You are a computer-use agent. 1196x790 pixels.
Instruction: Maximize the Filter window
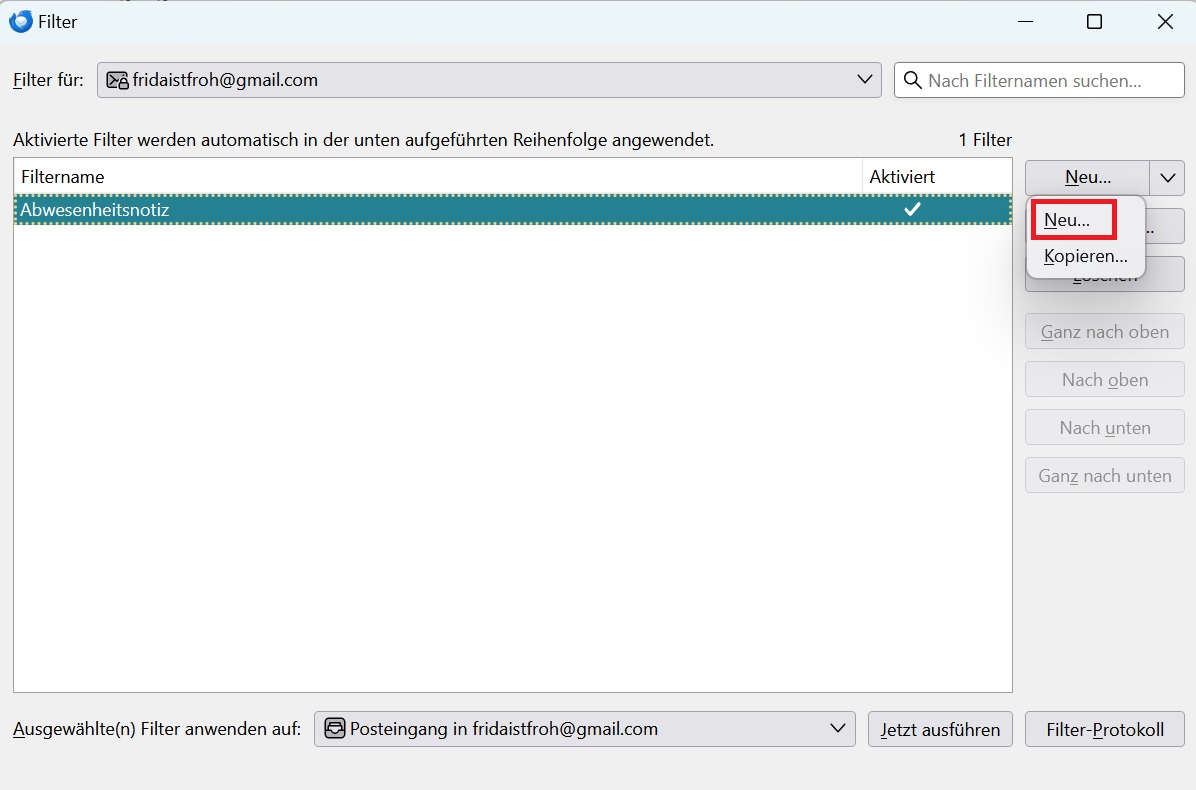1094,22
